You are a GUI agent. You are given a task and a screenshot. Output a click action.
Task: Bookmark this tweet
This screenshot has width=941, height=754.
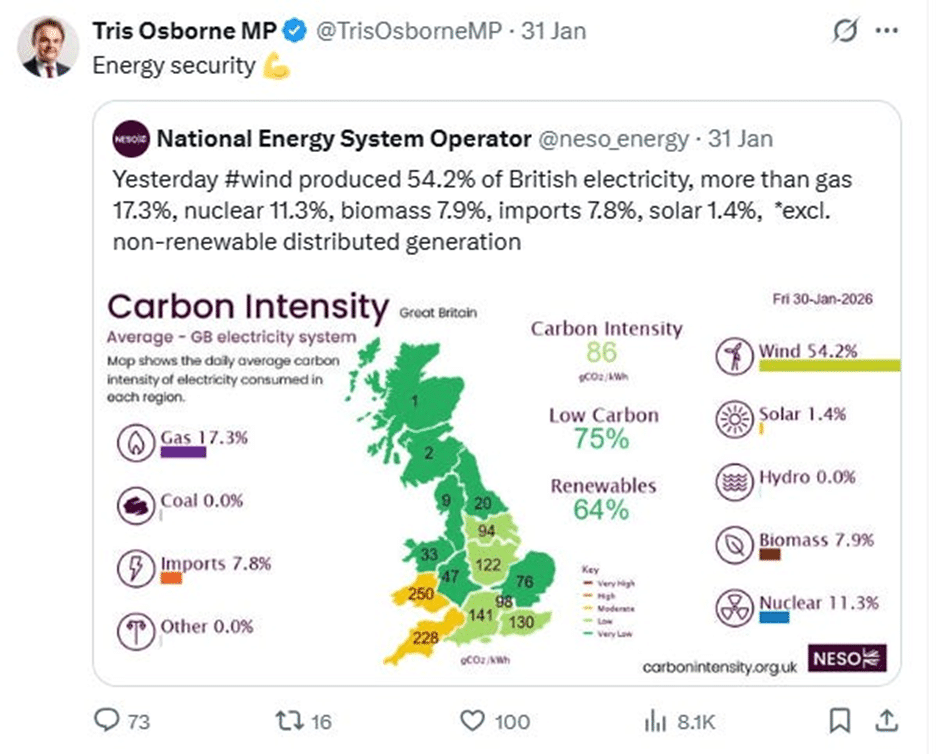point(839,720)
